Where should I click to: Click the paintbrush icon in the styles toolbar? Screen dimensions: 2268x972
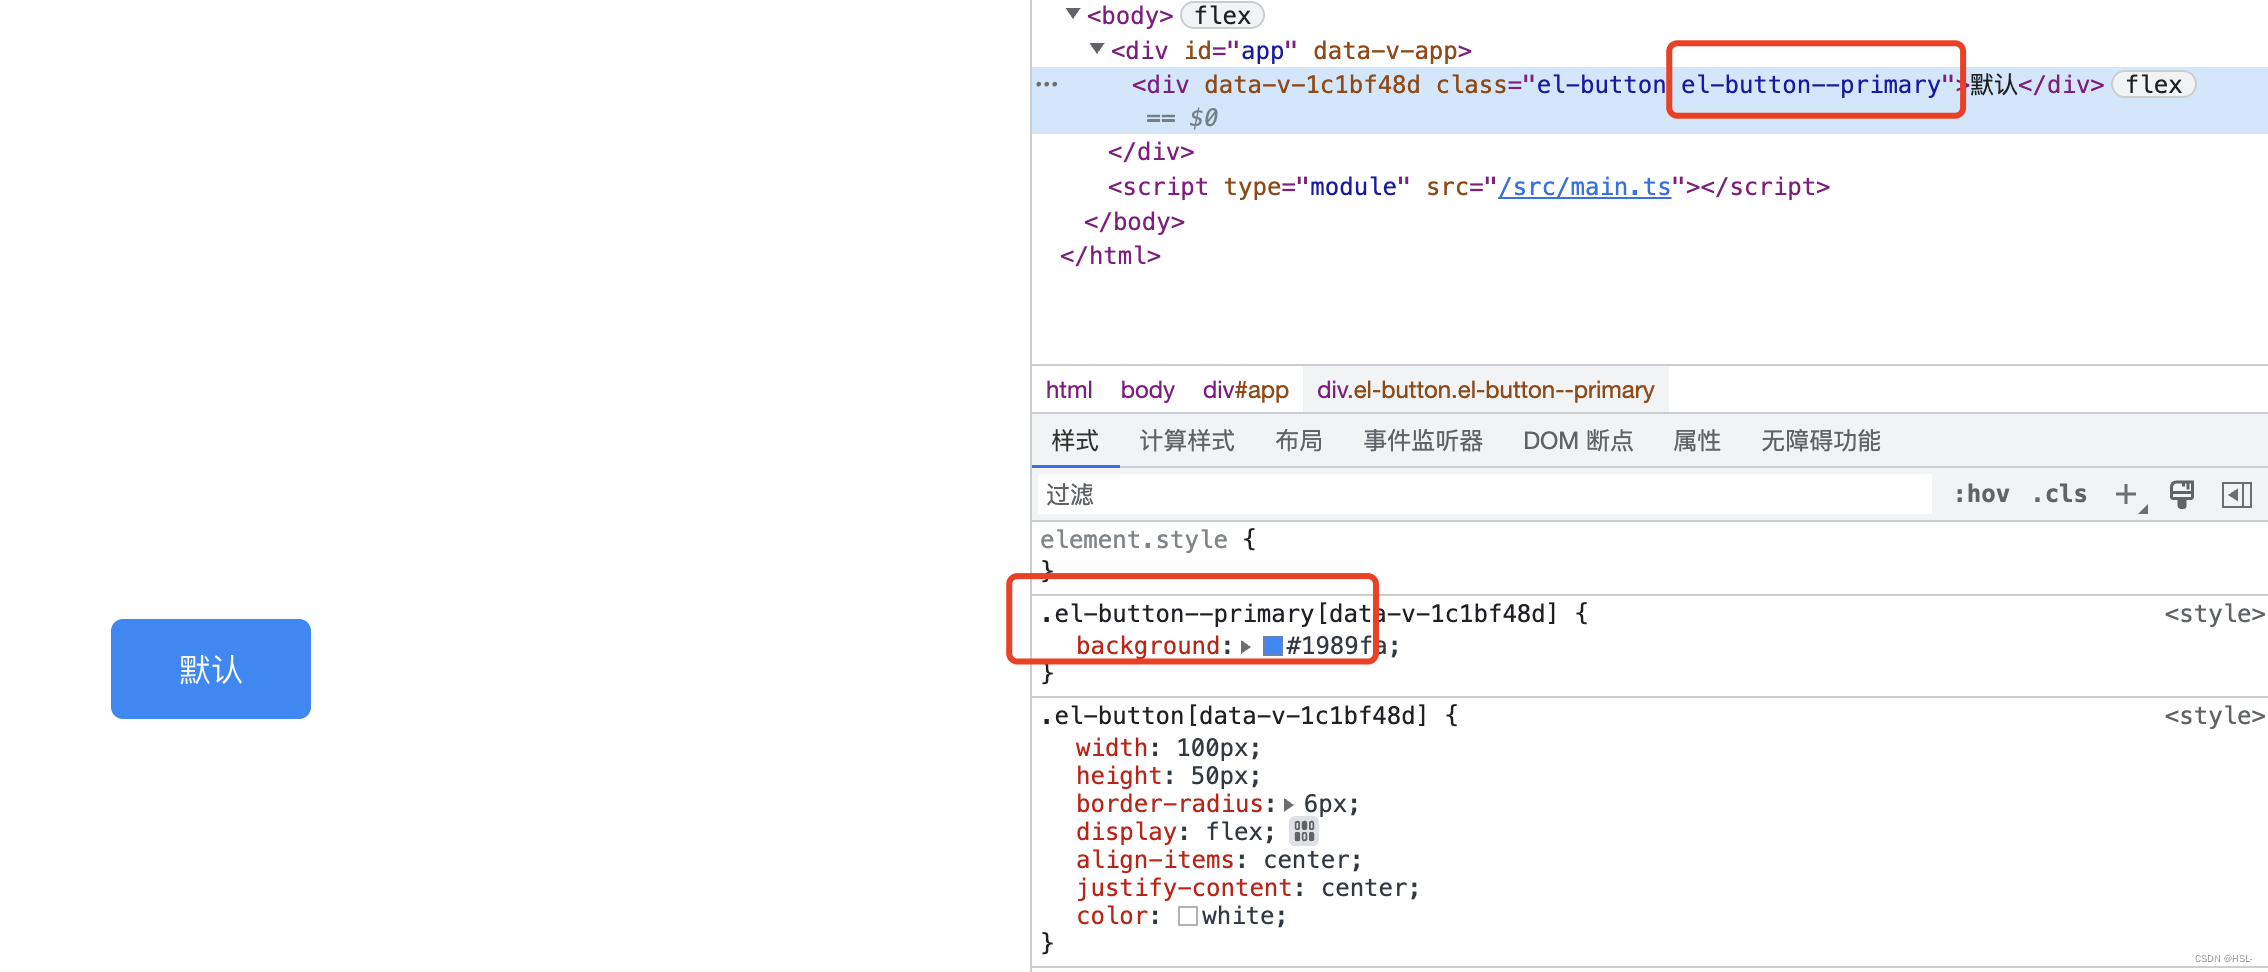(x=2182, y=494)
